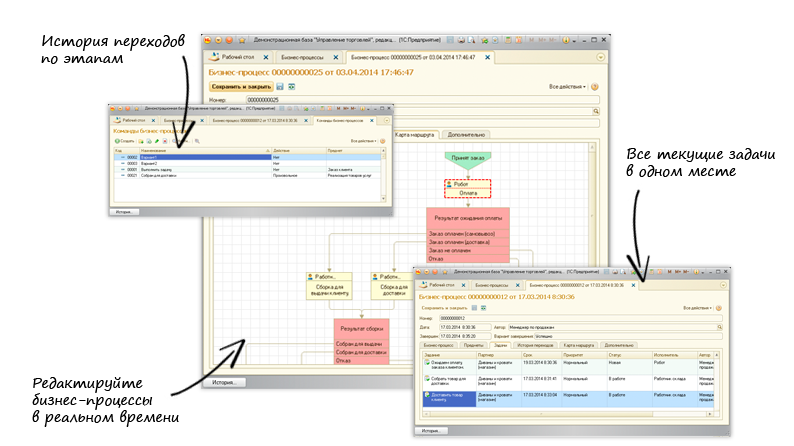794x446 pixels.
Task: Click the help question mark in main window
Action: pos(595,87)
